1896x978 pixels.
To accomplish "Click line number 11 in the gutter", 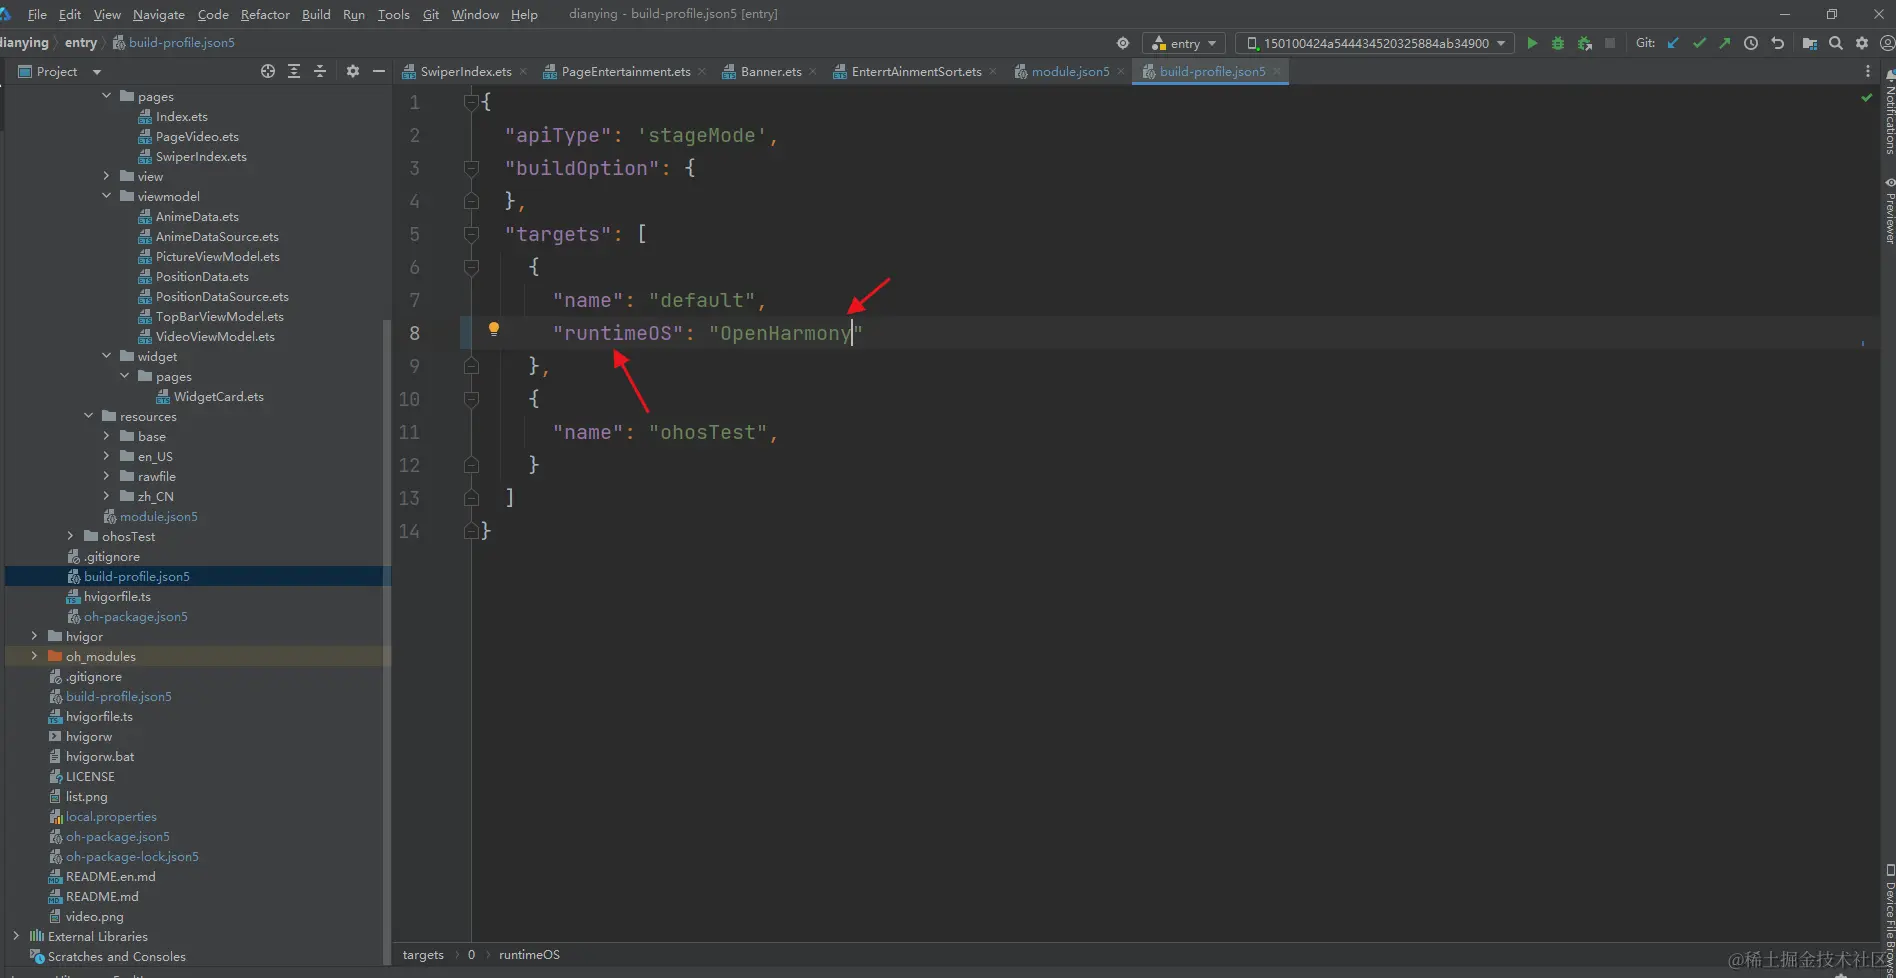I will tap(409, 432).
